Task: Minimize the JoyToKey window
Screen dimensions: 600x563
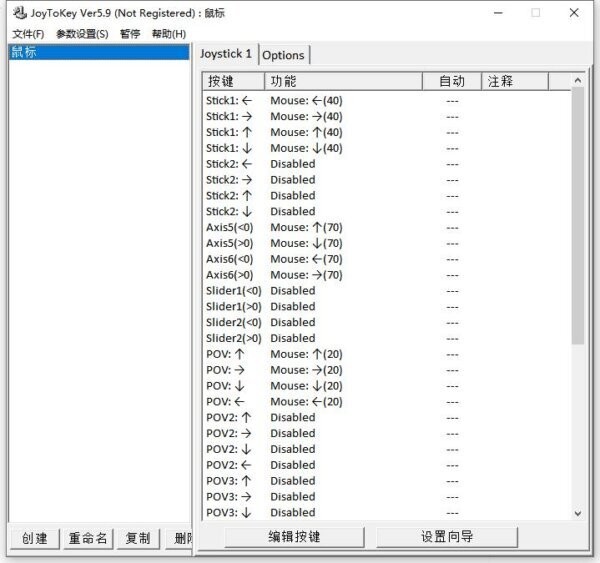Action: point(498,13)
